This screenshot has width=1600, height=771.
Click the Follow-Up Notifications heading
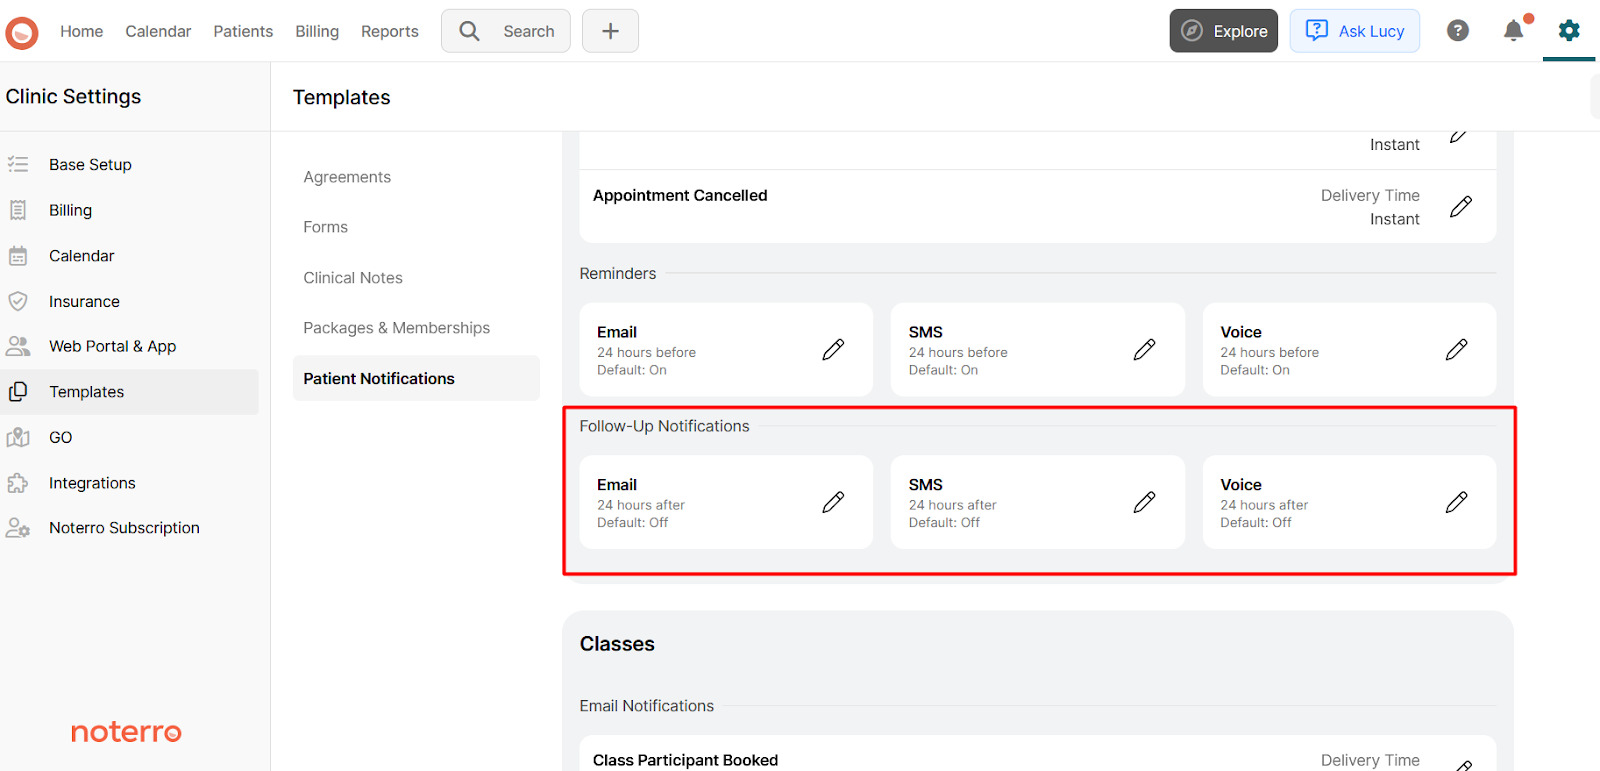[664, 426]
